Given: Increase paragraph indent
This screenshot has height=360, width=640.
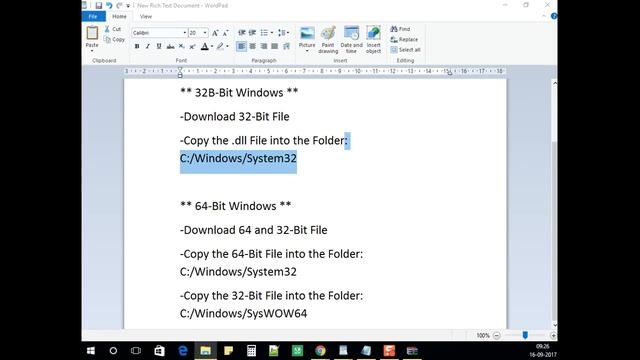Looking at the screenshot, I should click(x=253, y=33).
